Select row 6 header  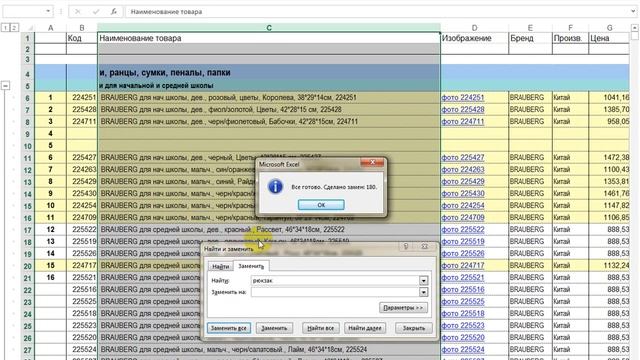(28, 98)
